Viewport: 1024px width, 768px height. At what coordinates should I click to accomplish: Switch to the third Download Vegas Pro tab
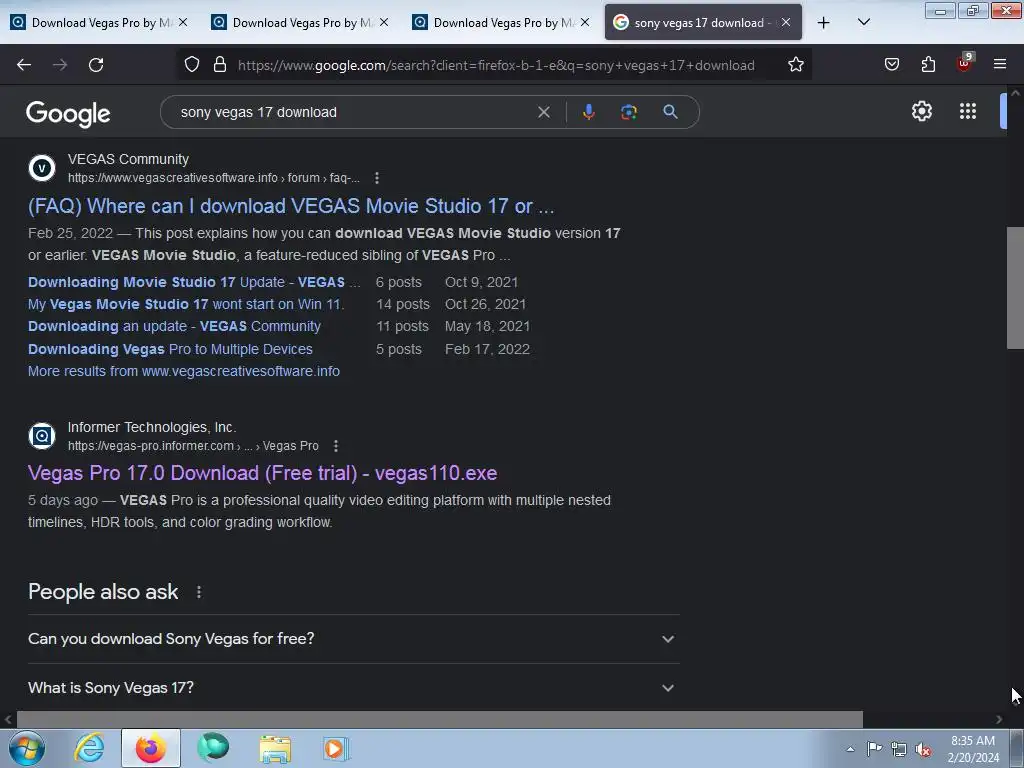point(500,23)
